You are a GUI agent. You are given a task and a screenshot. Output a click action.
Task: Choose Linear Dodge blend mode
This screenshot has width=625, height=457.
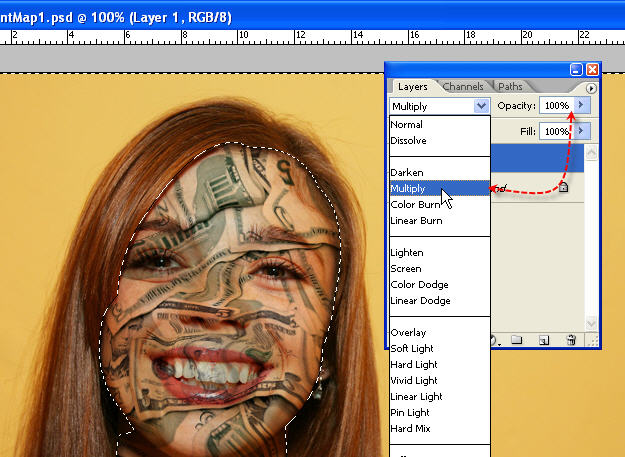tap(440, 300)
